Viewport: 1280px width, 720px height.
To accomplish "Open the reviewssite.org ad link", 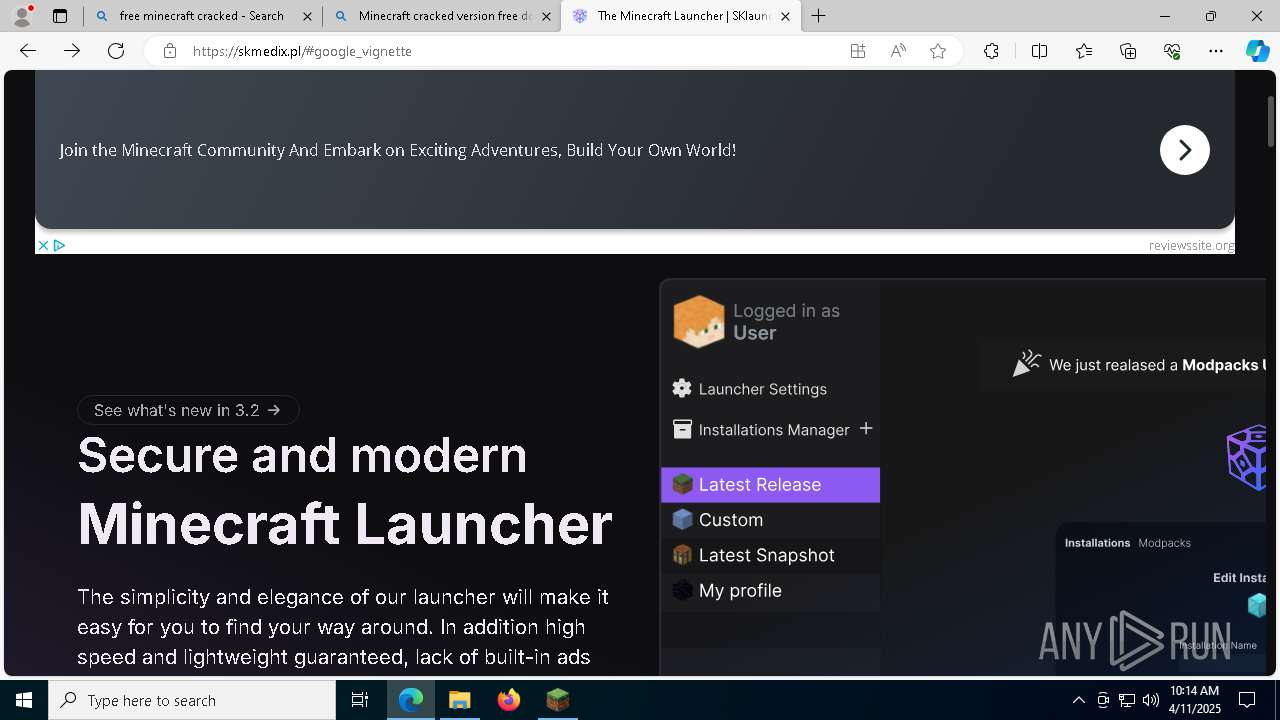I will coord(1191,245).
